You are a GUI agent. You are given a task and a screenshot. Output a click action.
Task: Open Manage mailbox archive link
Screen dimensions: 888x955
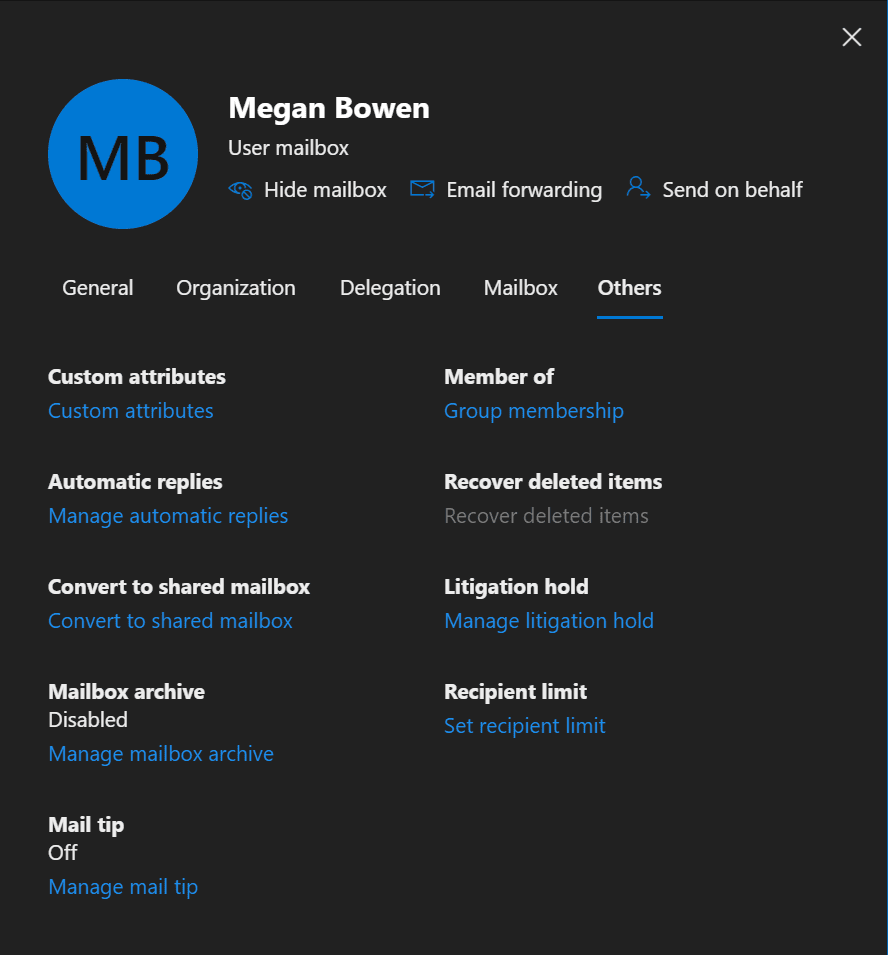tap(161, 754)
